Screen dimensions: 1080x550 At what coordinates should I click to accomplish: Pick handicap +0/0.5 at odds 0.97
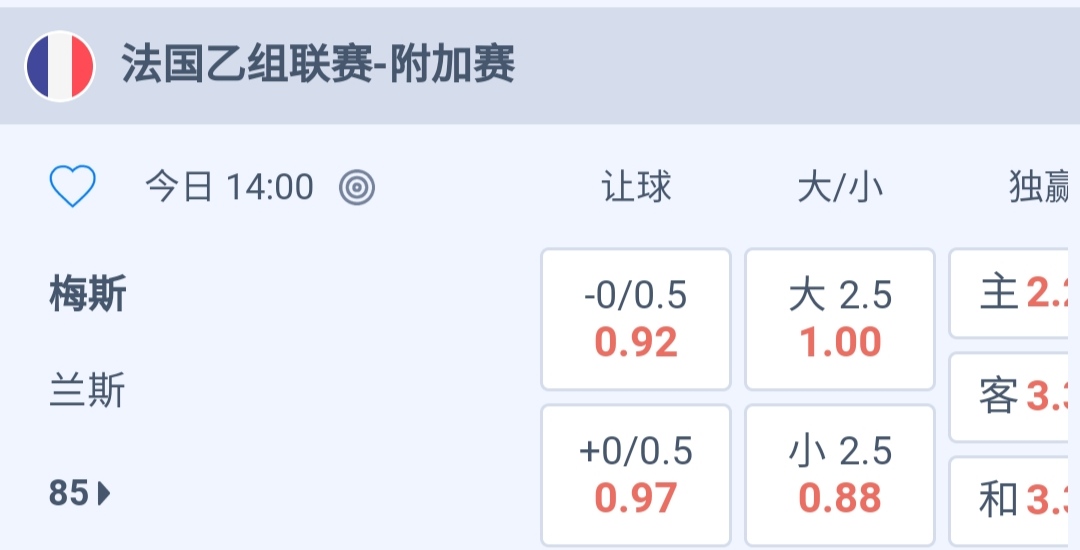[x=636, y=475]
